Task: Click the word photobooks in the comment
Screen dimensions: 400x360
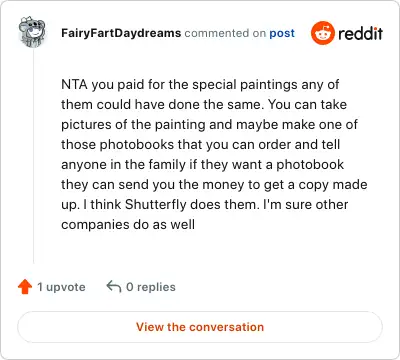Action: point(137,145)
